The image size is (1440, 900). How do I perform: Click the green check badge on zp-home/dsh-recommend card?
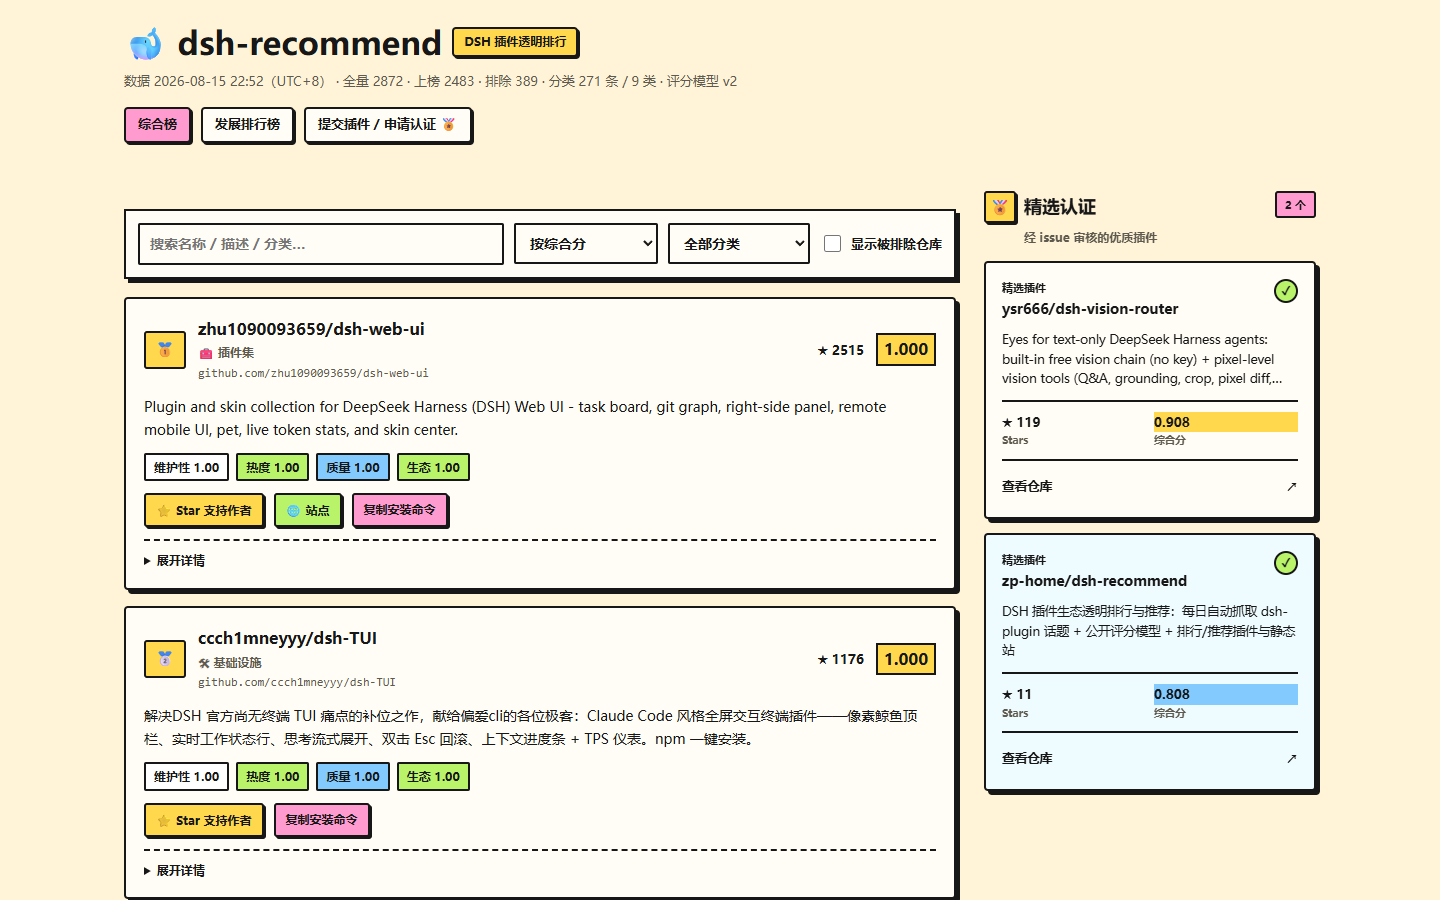click(x=1286, y=563)
